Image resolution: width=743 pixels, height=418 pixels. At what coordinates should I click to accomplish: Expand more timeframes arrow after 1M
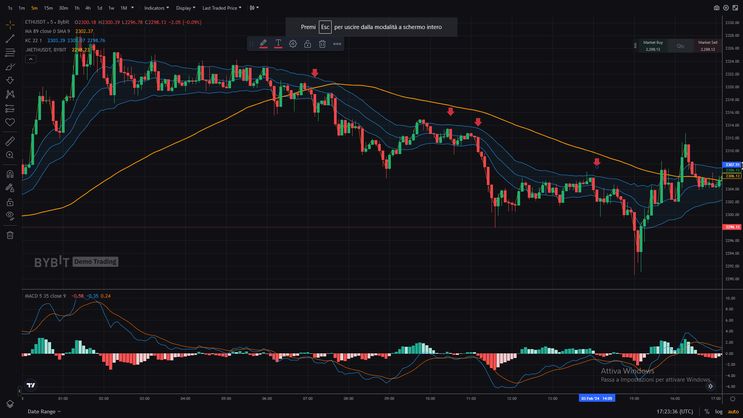pos(132,8)
